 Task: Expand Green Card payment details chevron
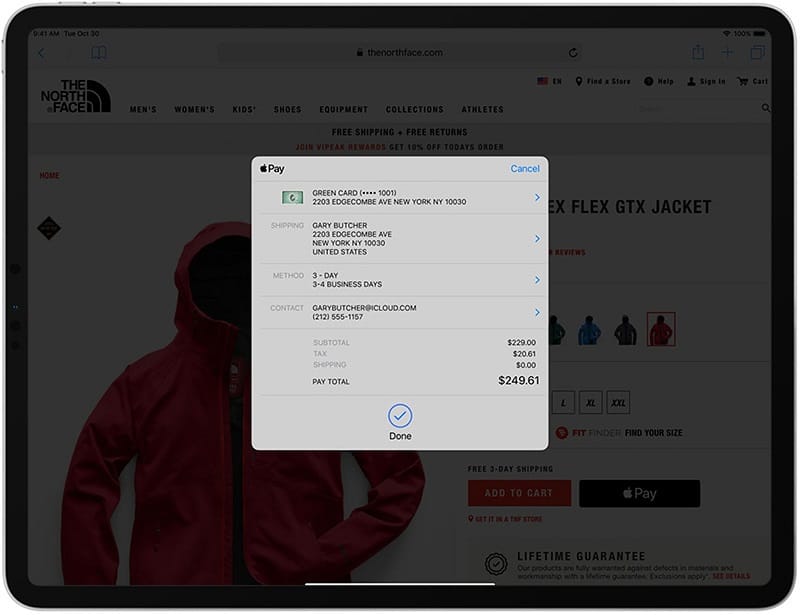coord(537,198)
